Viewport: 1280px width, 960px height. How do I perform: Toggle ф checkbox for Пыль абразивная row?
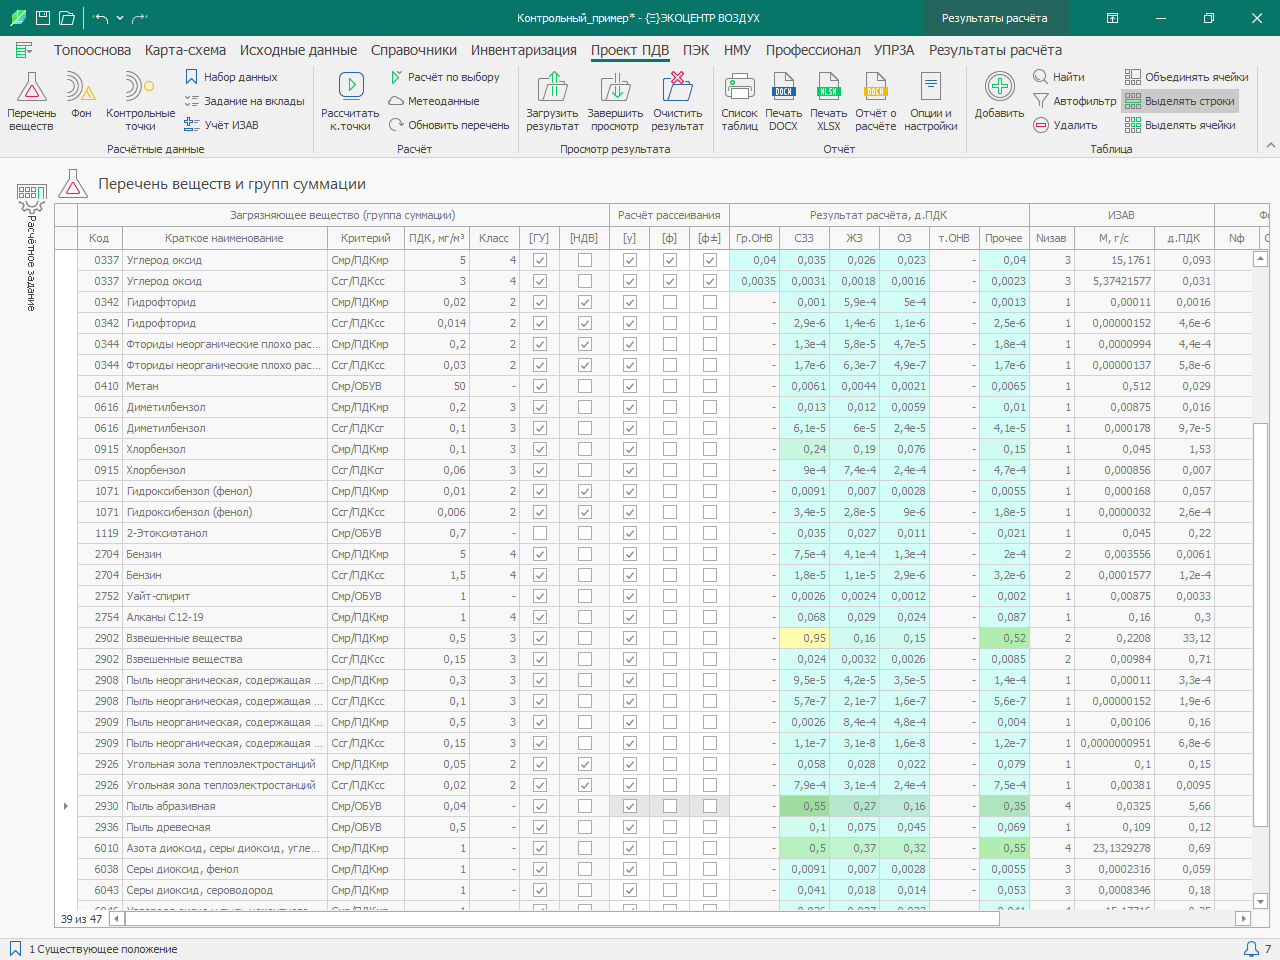pyautogui.click(x=670, y=806)
